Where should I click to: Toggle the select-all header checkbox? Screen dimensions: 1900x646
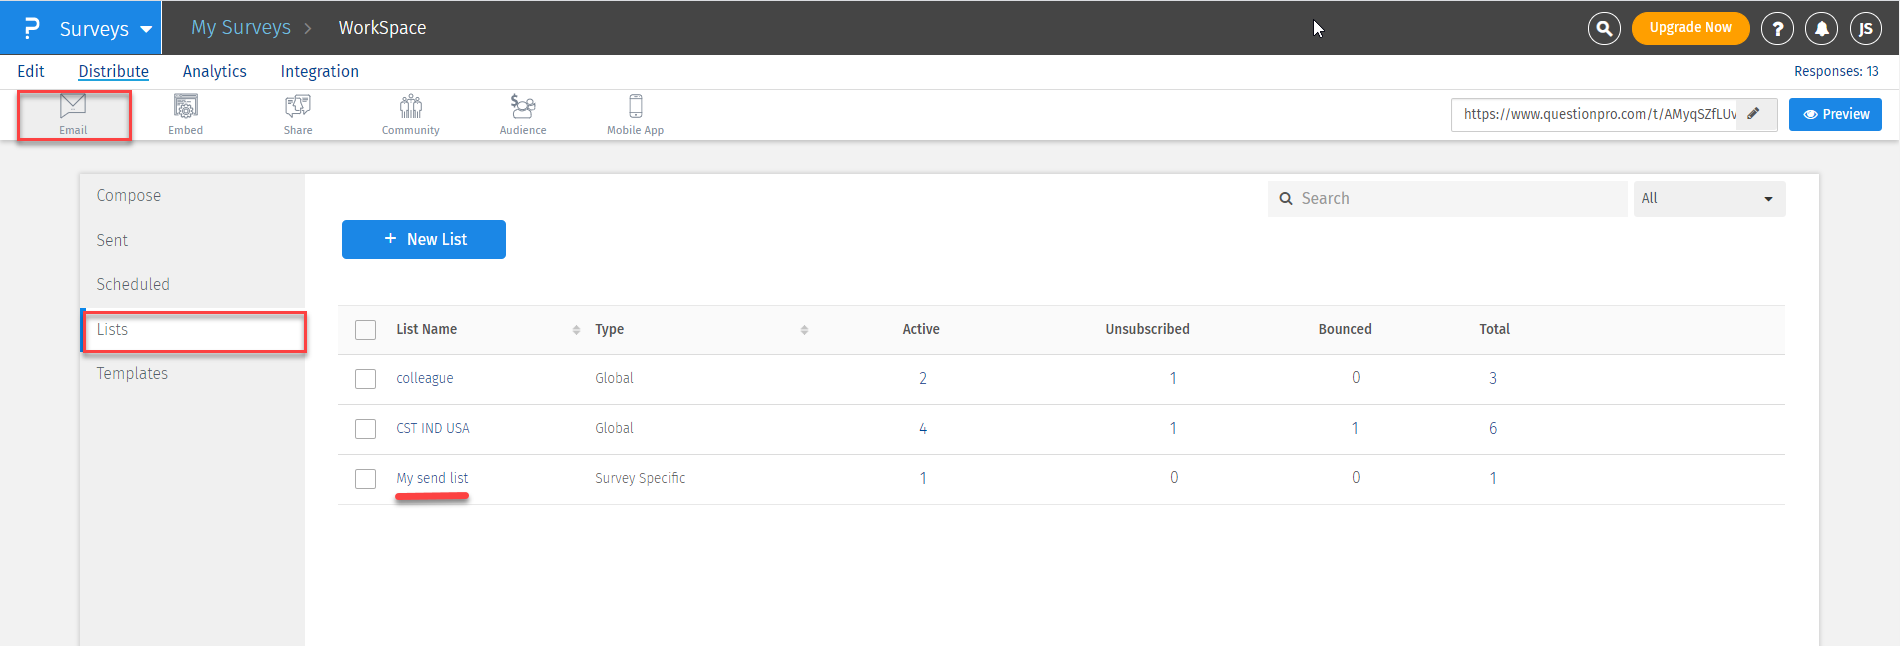coord(366,330)
